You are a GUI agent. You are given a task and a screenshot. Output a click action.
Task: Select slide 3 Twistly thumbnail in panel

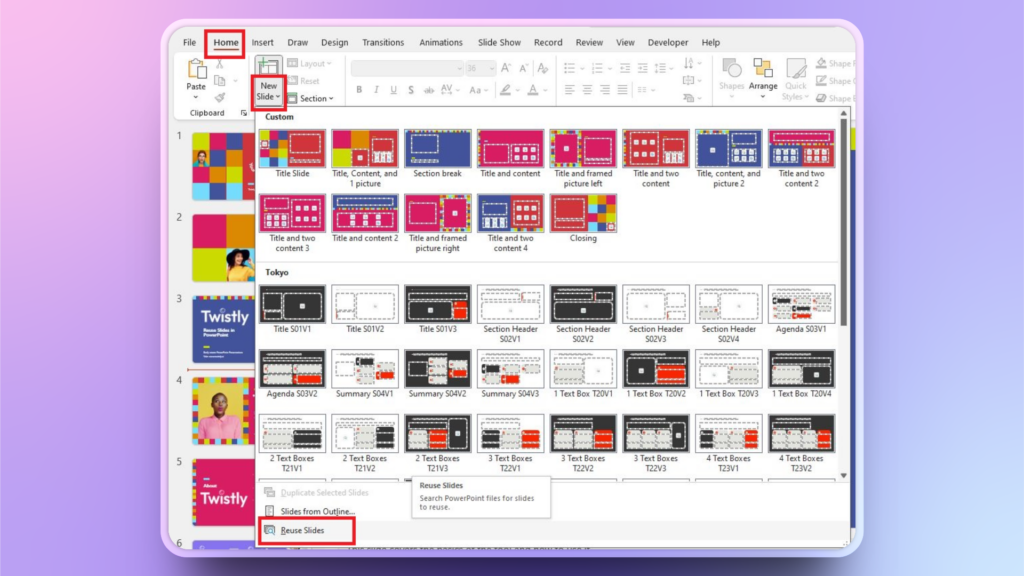(x=224, y=329)
